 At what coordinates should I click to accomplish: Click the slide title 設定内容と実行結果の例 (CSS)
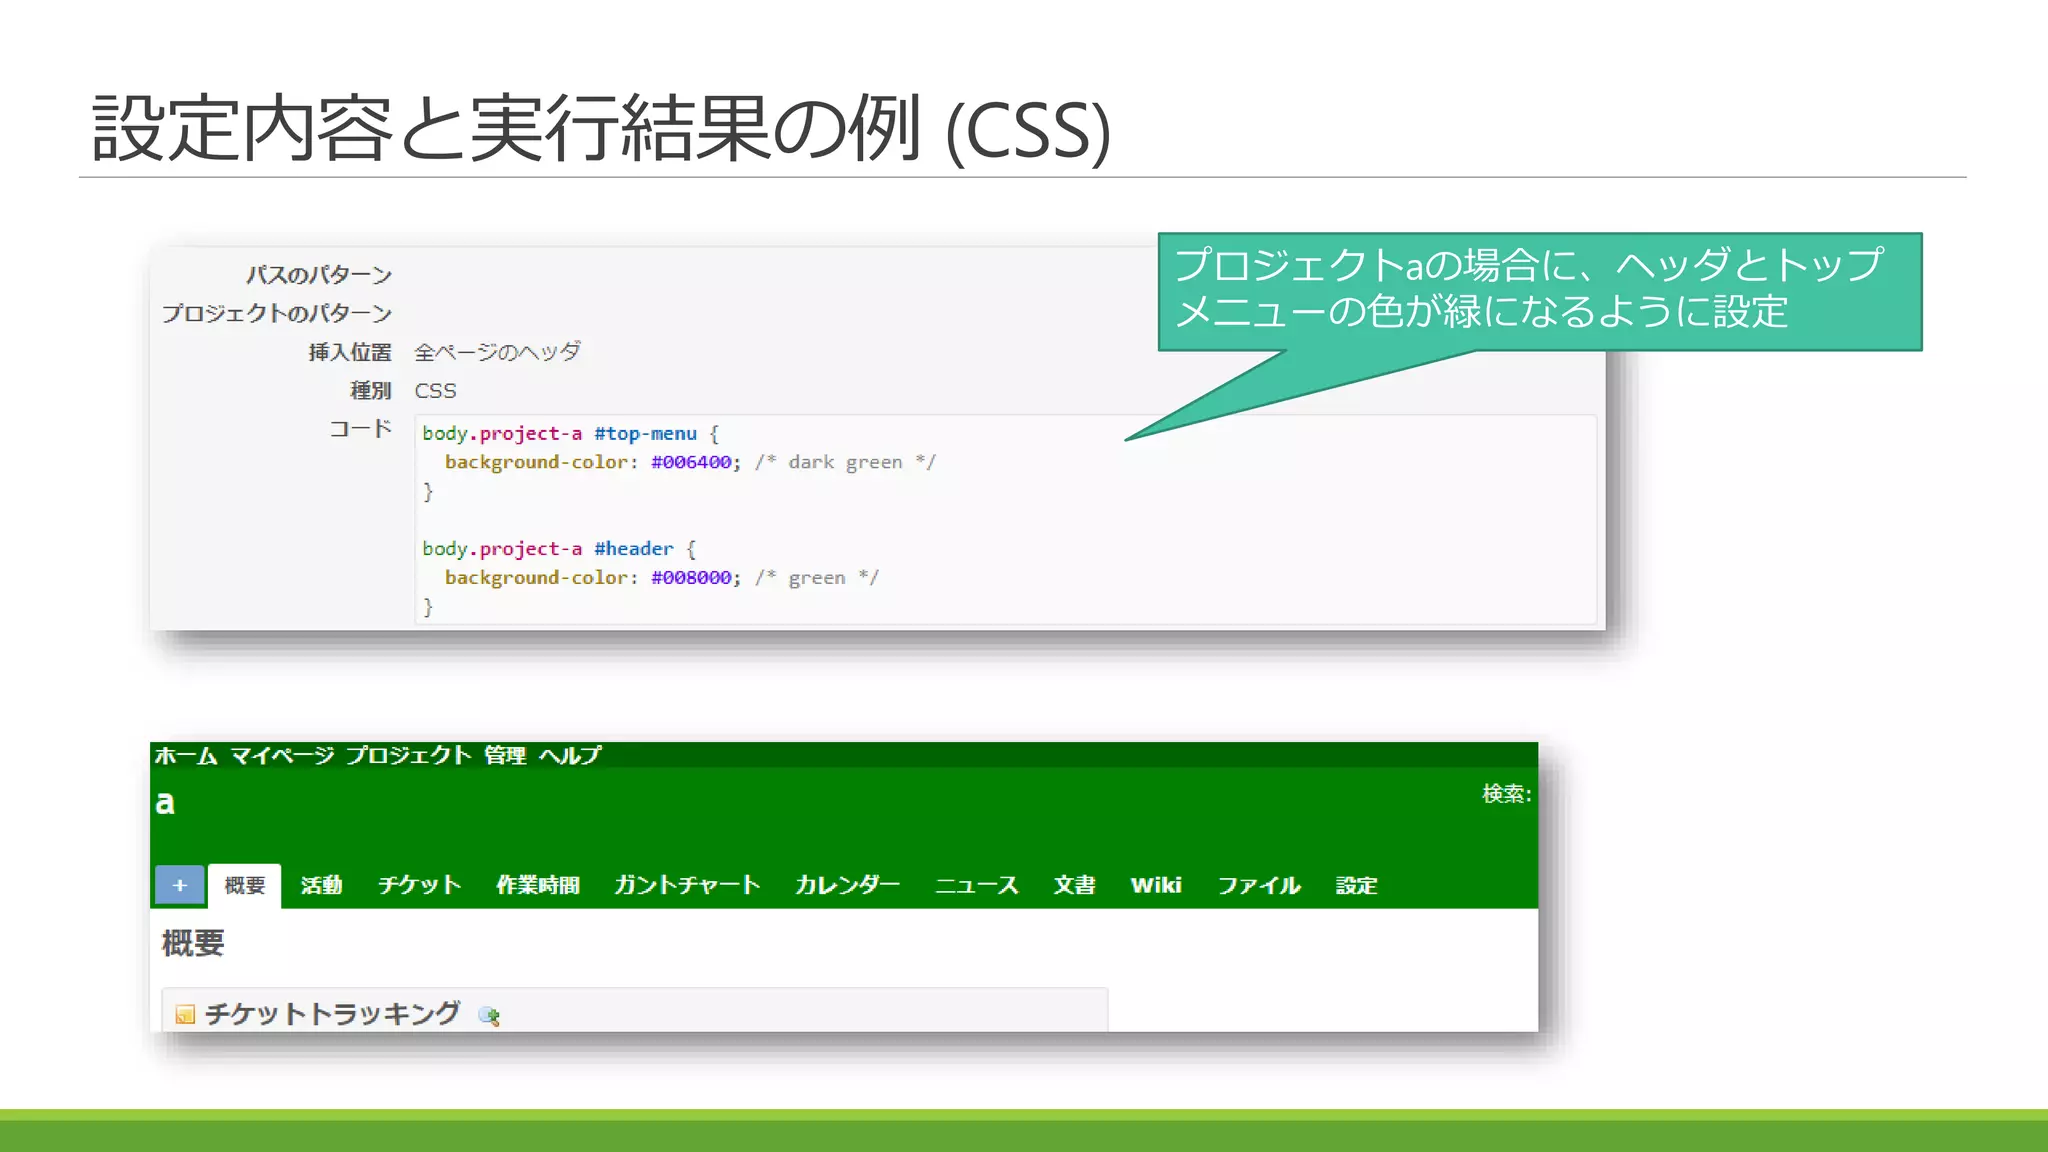pyautogui.click(x=601, y=129)
